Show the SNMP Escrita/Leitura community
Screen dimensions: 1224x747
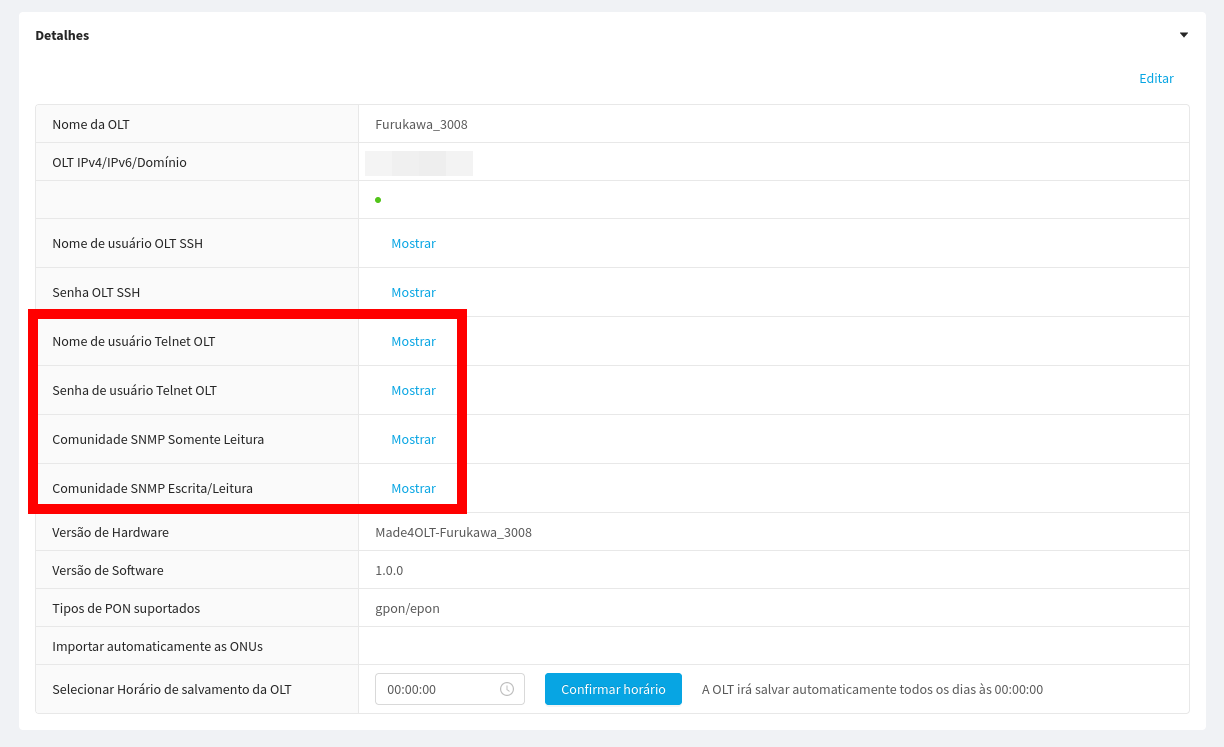413,488
